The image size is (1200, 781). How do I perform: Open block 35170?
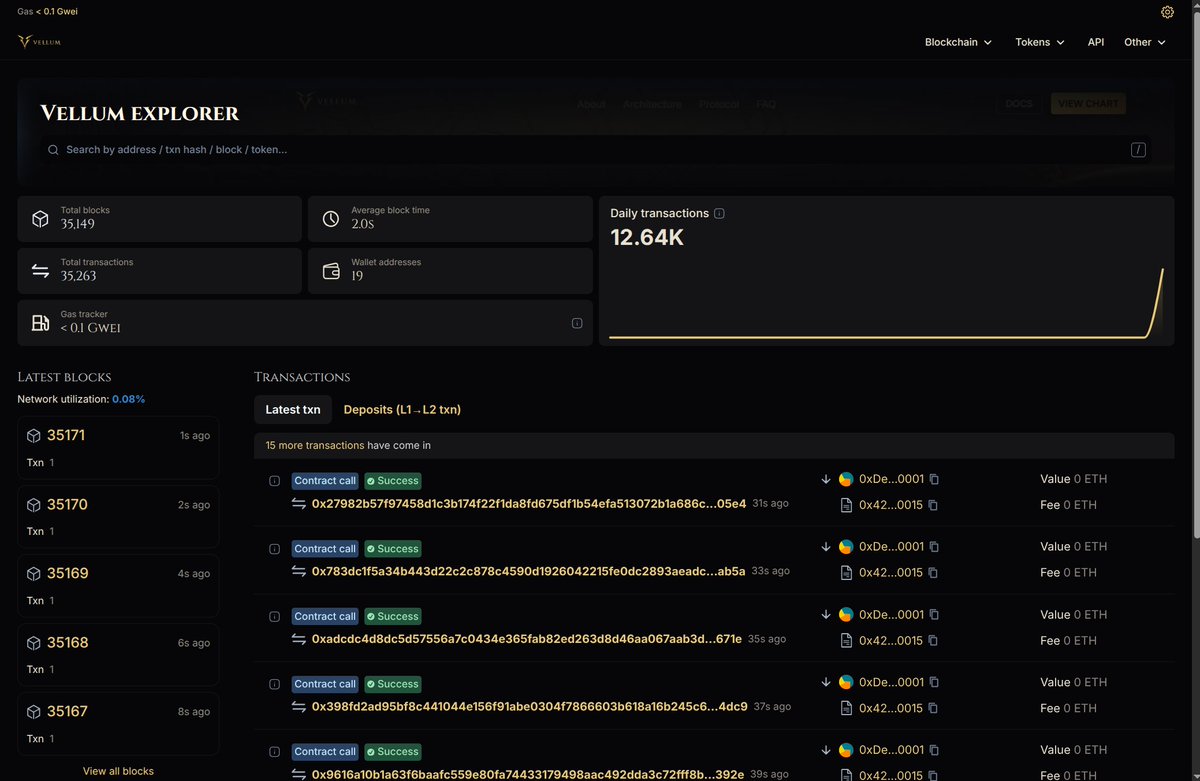point(67,505)
